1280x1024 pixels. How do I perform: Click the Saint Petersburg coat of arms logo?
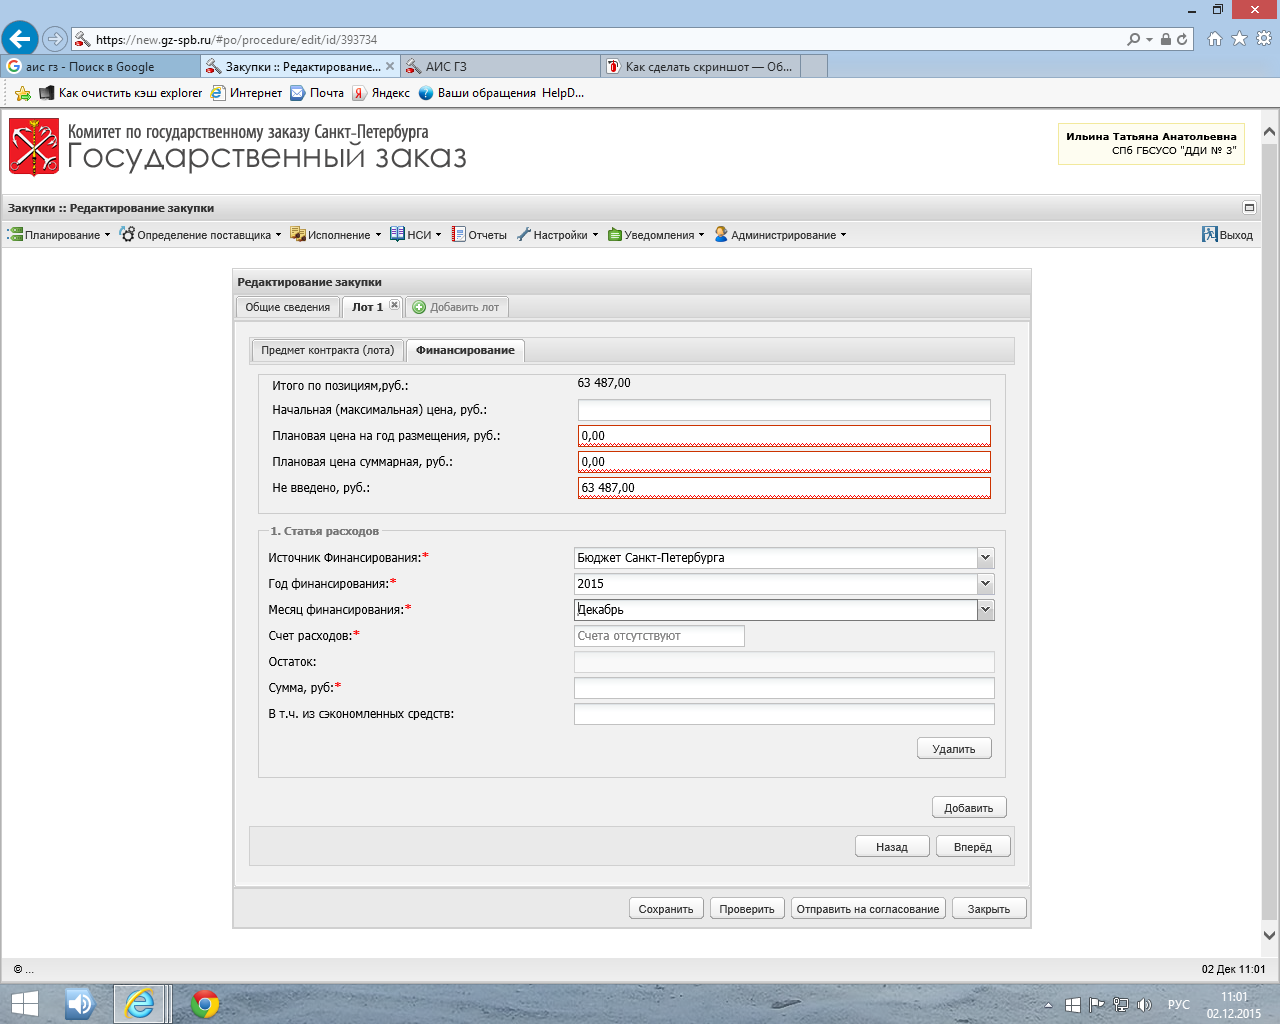pos(34,147)
